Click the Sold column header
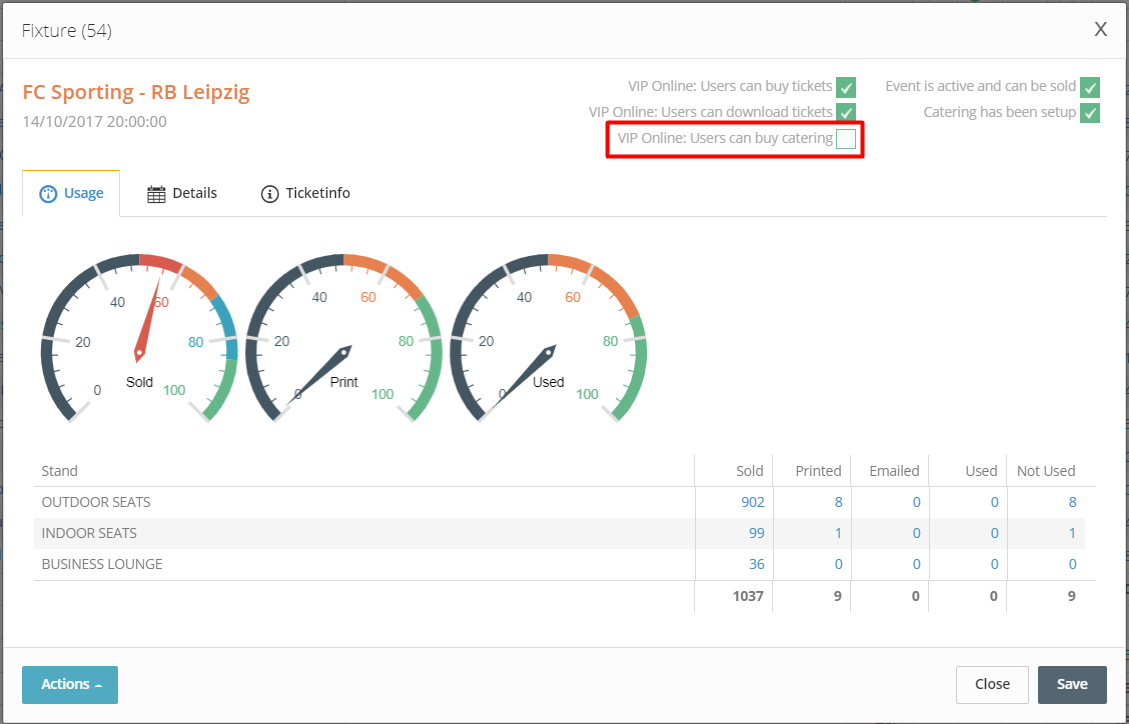 [750, 471]
